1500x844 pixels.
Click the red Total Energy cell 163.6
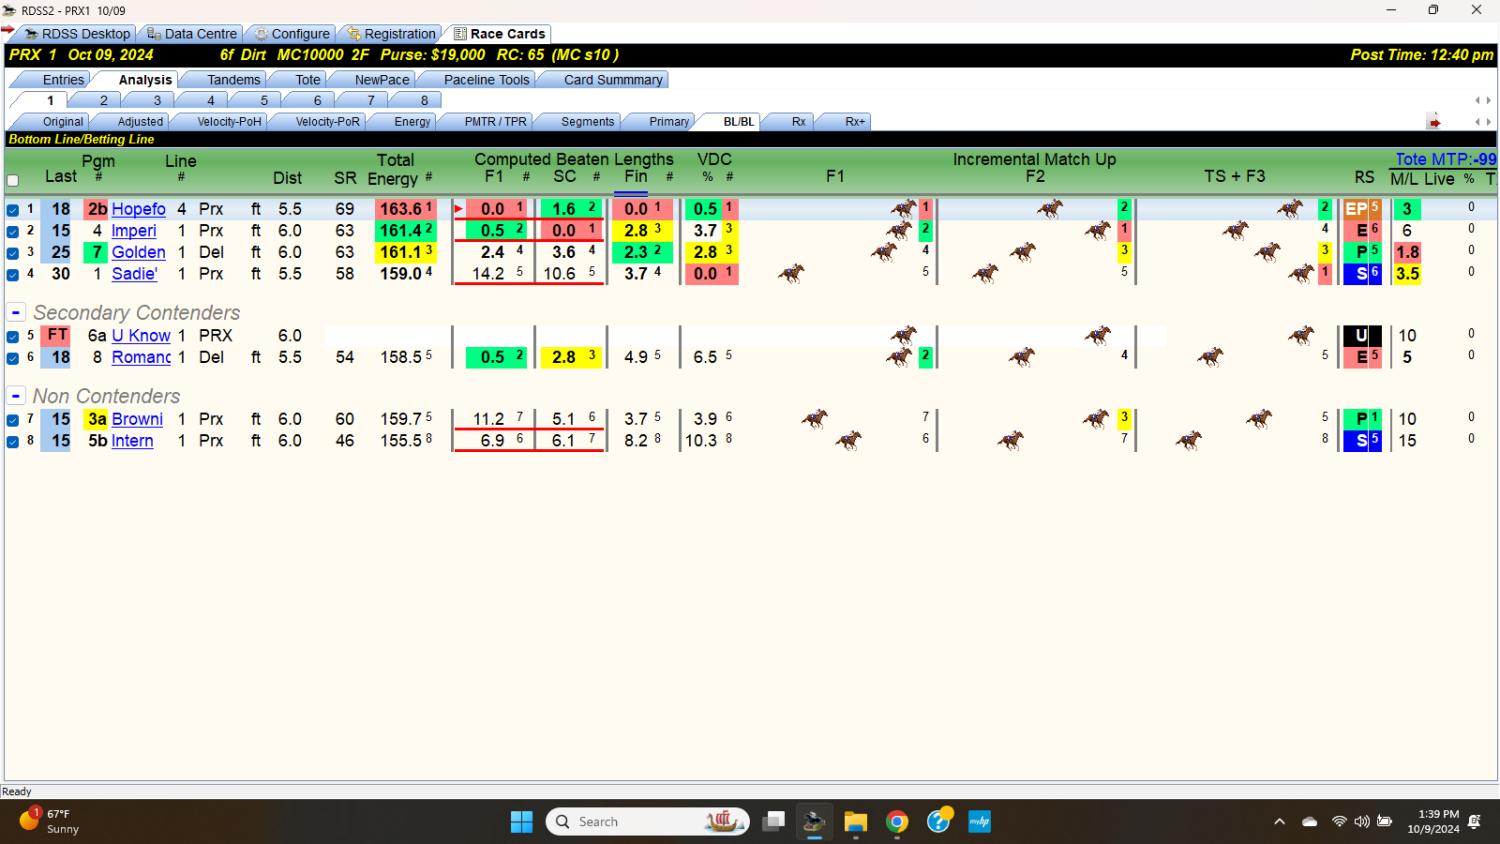pyautogui.click(x=408, y=209)
